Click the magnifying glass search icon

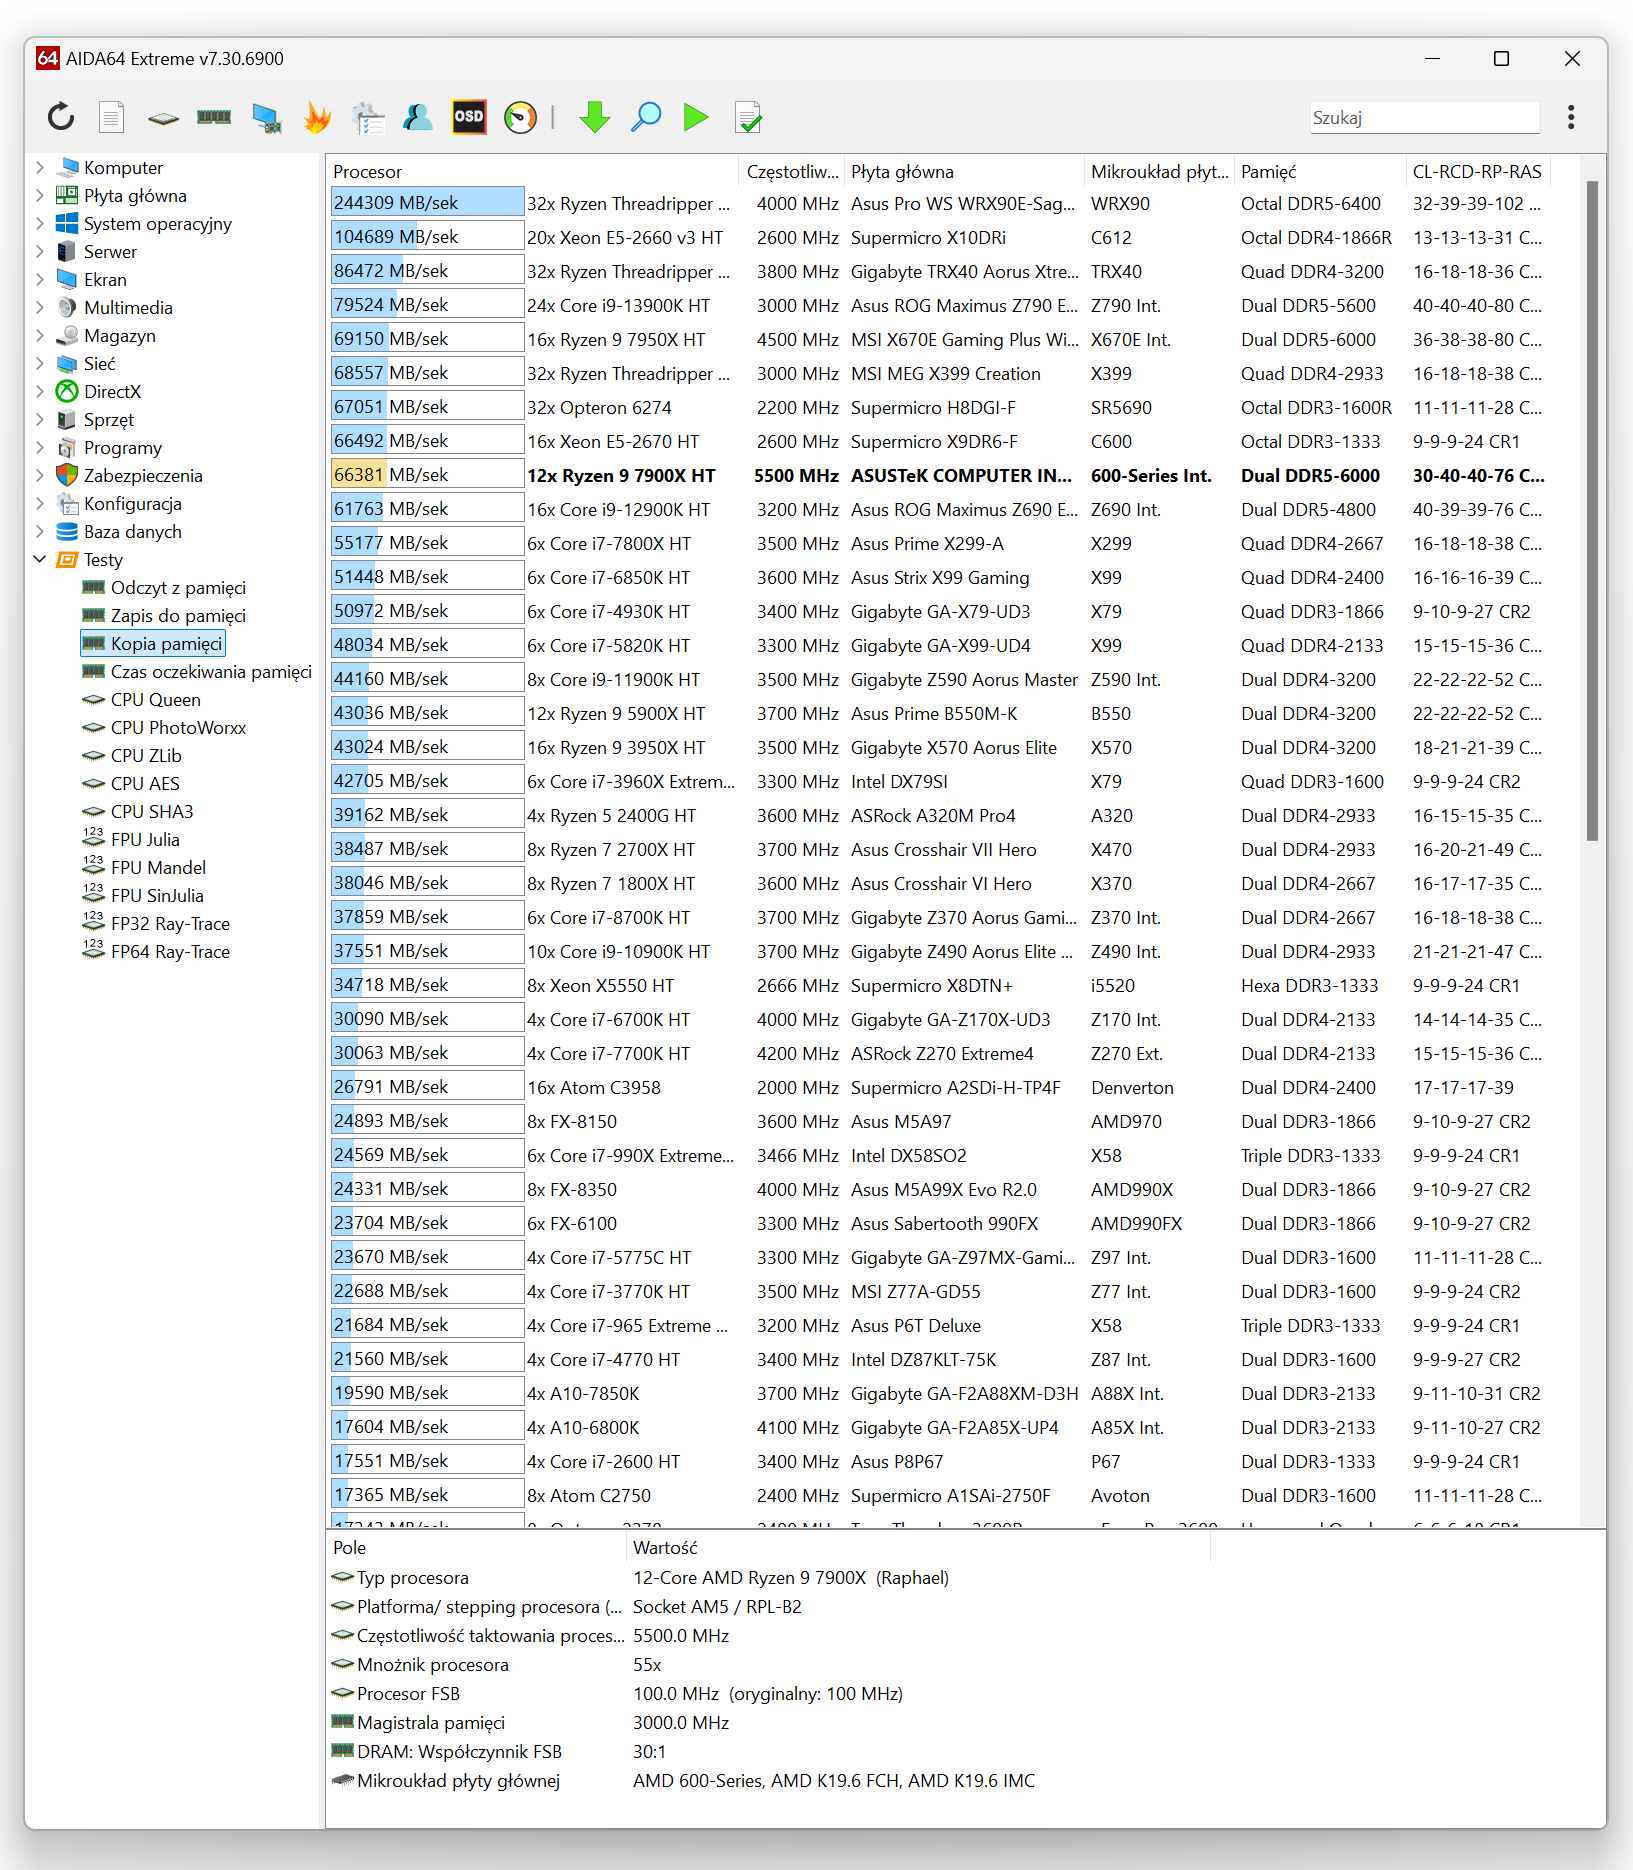click(646, 118)
